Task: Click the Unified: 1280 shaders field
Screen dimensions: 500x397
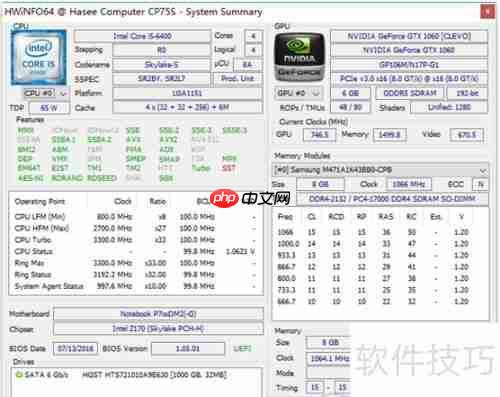Action: (x=449, y=107)
